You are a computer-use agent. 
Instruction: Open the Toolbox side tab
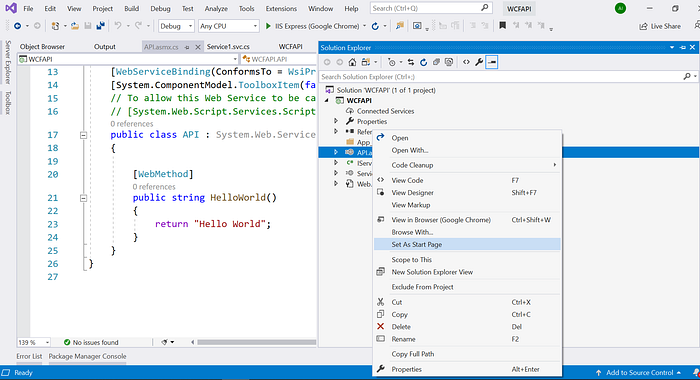pyautogui.click(x=8, y=103)
